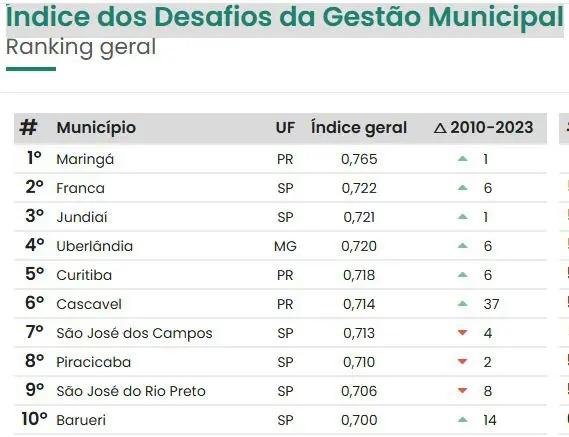Click the 10º rank cell for Barueri
Viewport: 569px width, 437px height.
click(34, 419)
